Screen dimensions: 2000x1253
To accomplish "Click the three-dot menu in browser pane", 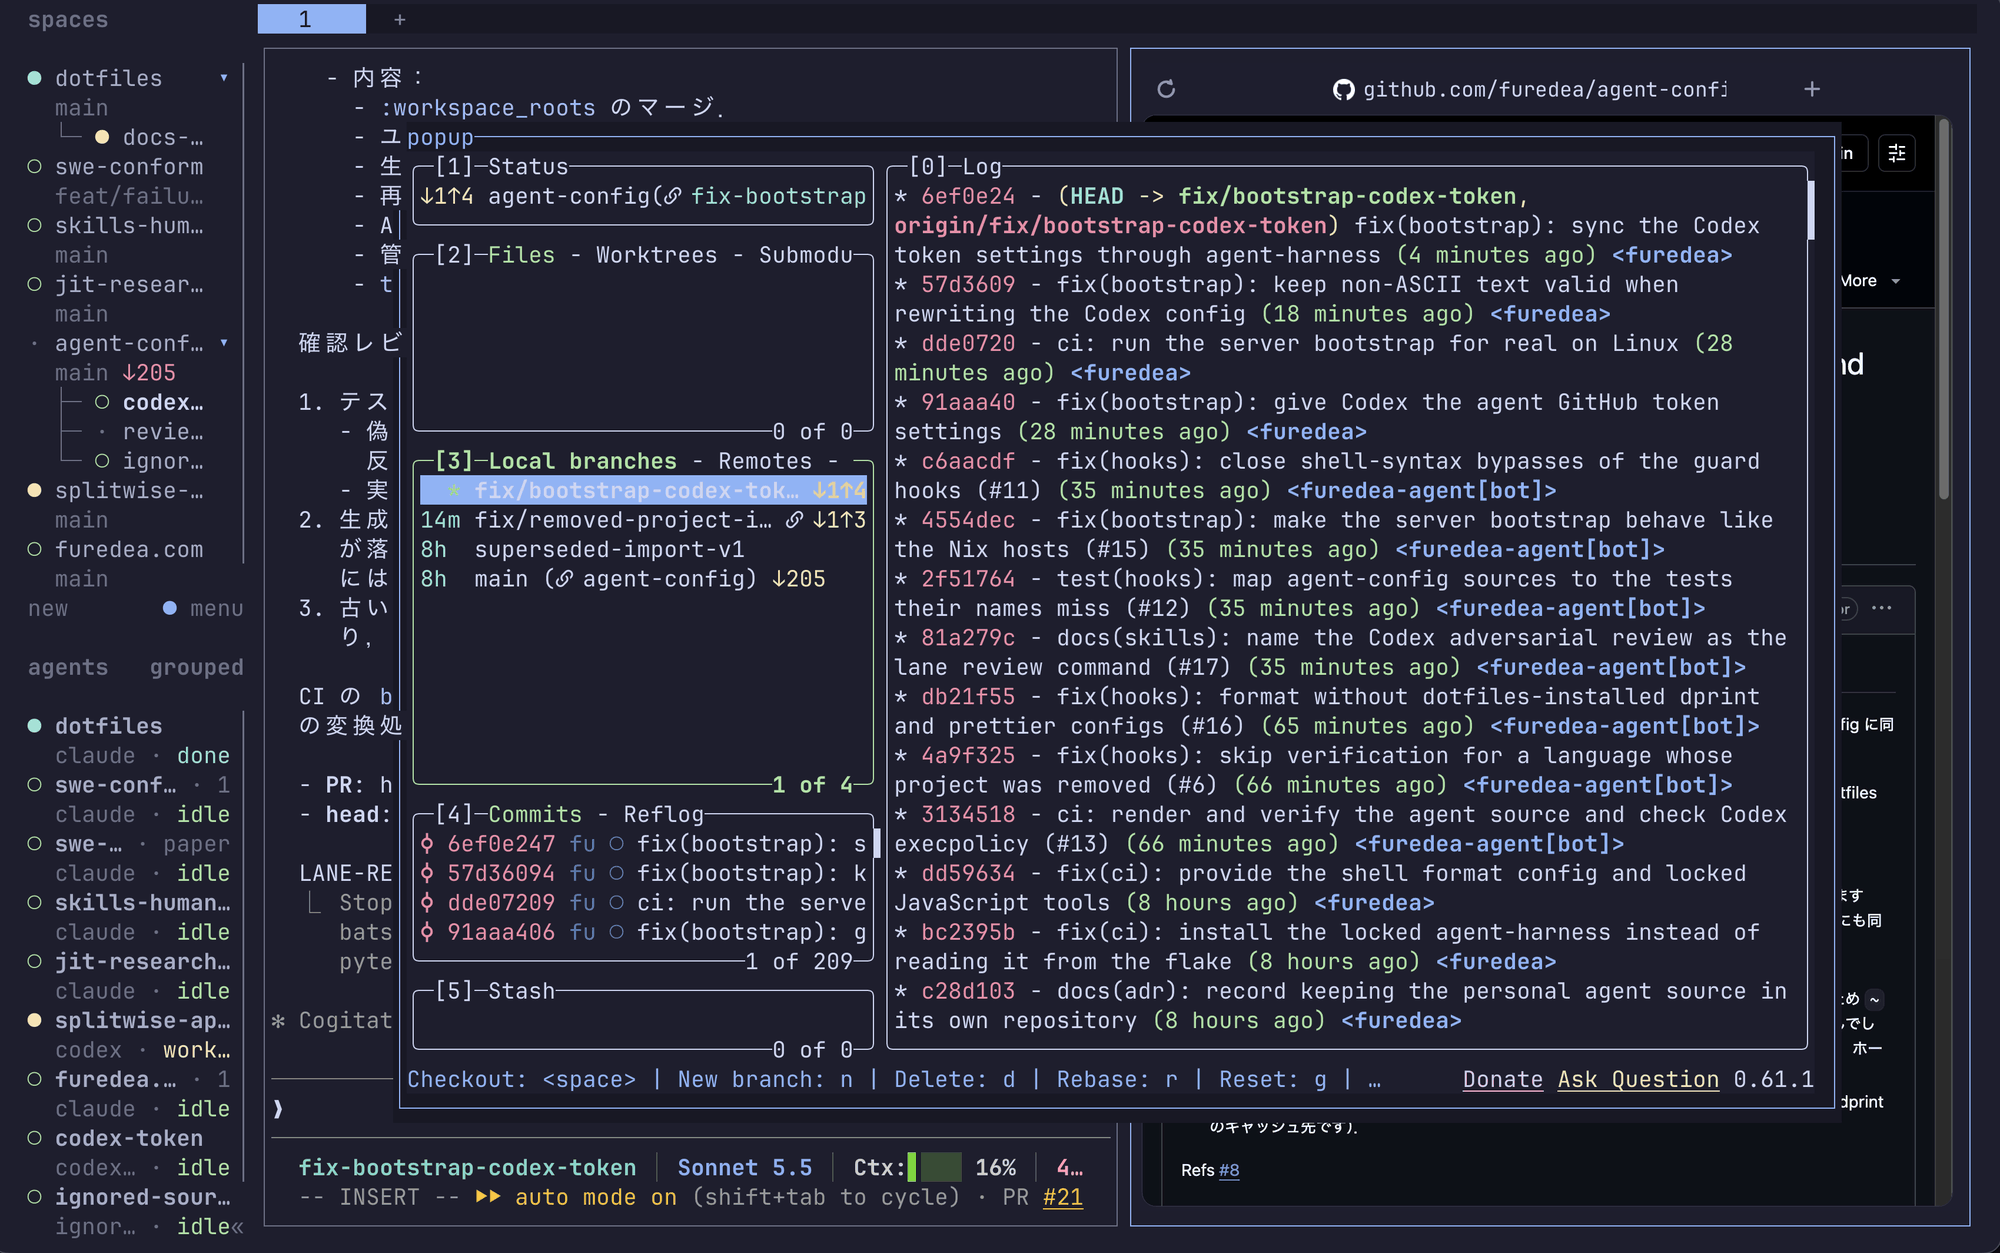I will coord(1882,608).
